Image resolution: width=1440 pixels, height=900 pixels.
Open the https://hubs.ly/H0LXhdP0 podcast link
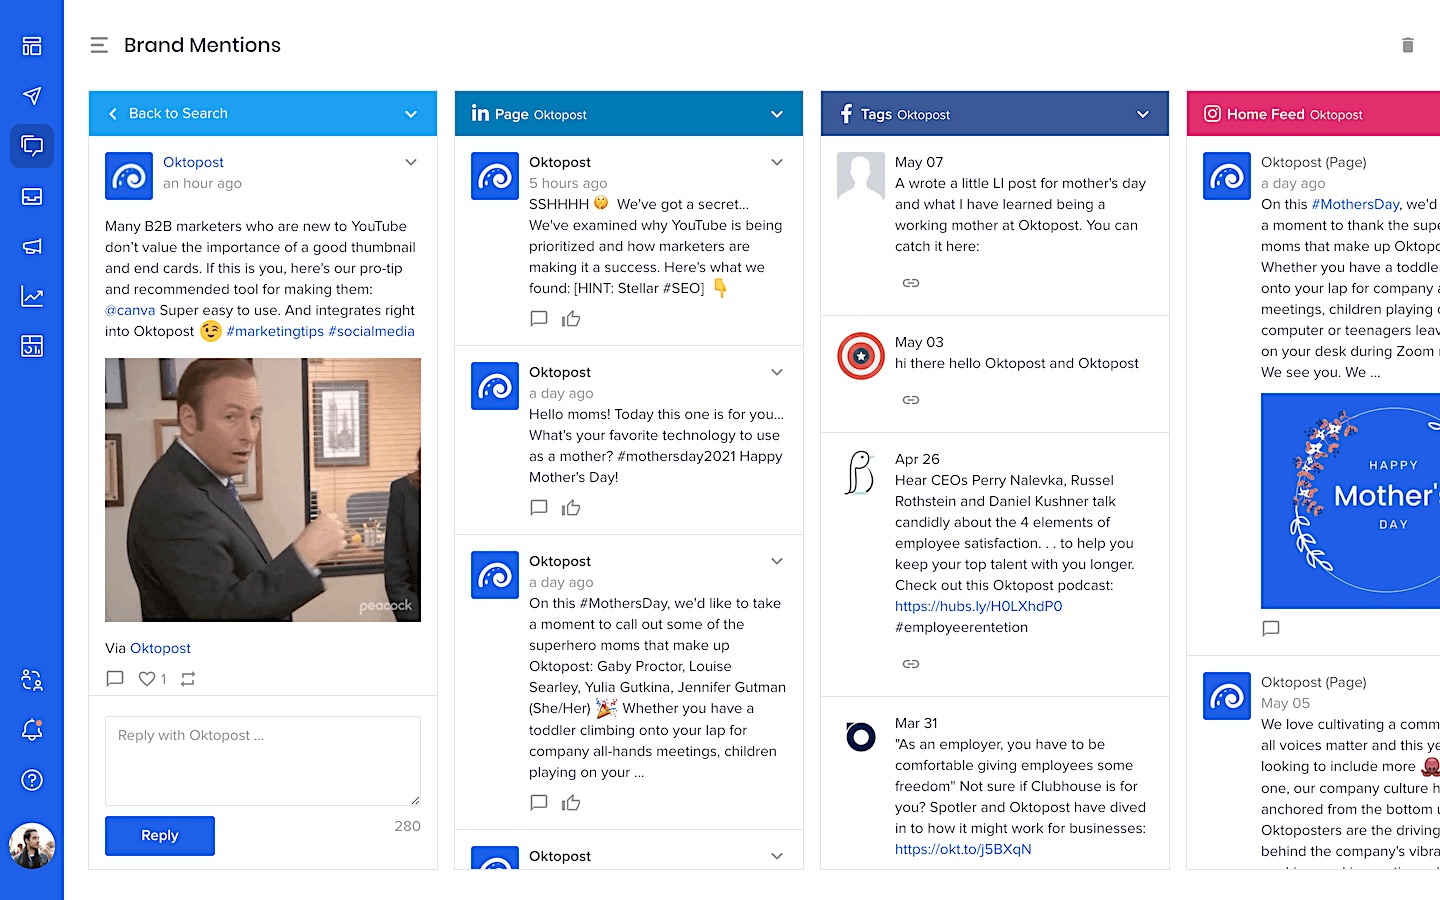(x=977, y=605)
